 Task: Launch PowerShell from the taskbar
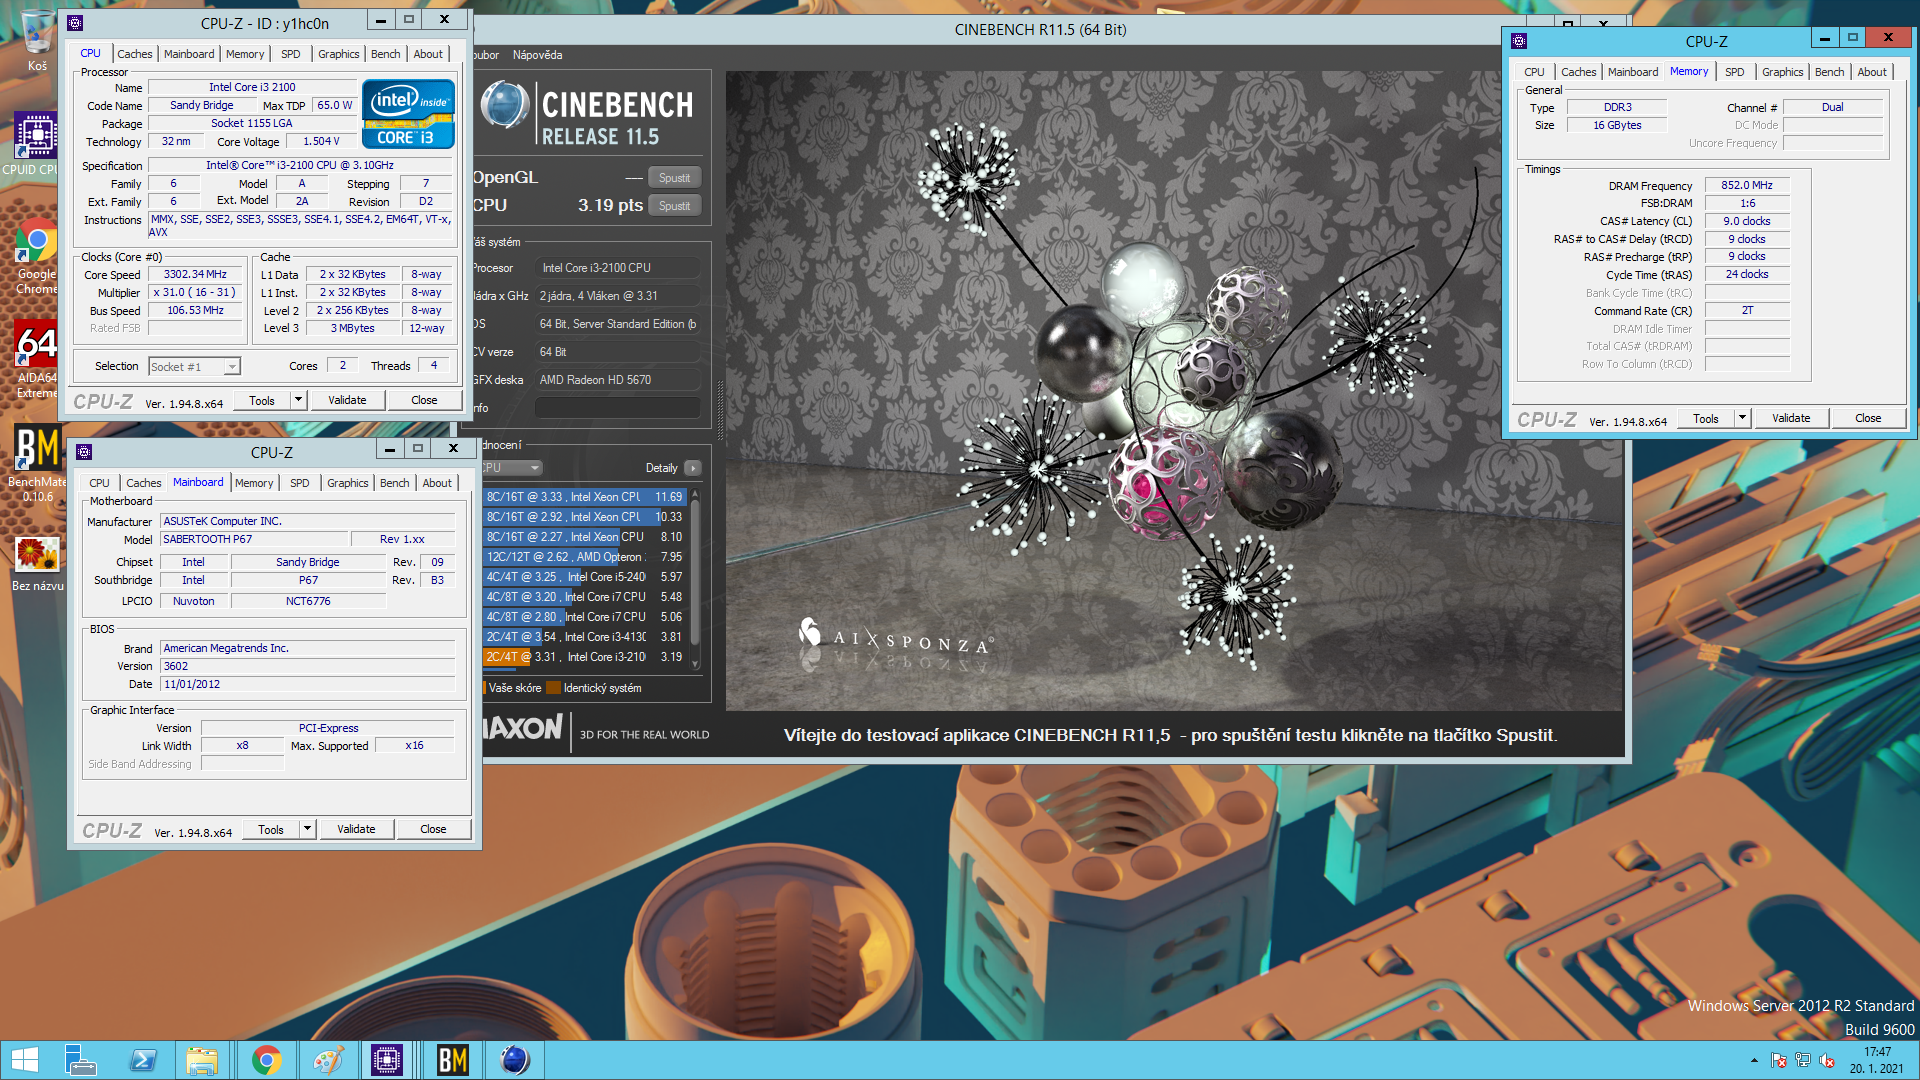[142, 1060]
